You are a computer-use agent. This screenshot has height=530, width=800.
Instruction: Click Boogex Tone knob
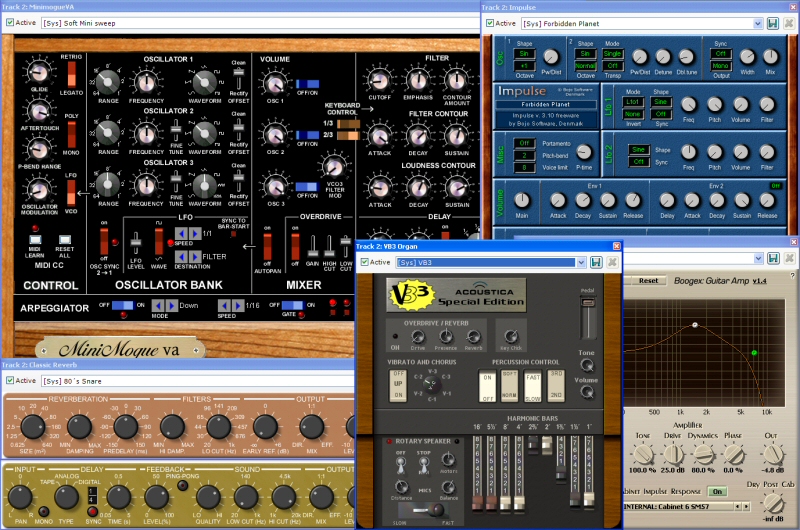pyautogui.click(x=643, y=453)
